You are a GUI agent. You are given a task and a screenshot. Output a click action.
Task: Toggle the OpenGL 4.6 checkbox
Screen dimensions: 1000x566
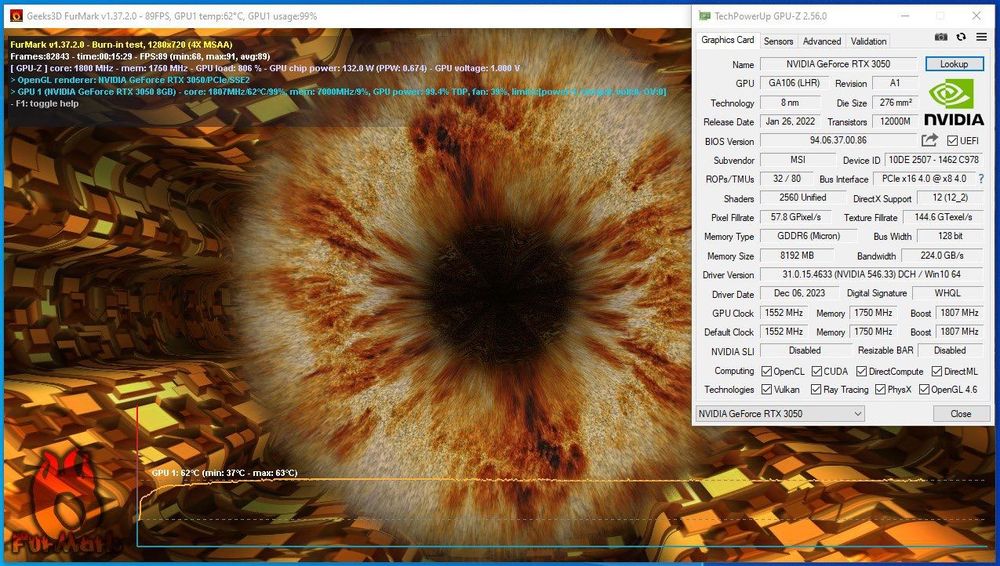pyautogui.click(x=923, y=389)
